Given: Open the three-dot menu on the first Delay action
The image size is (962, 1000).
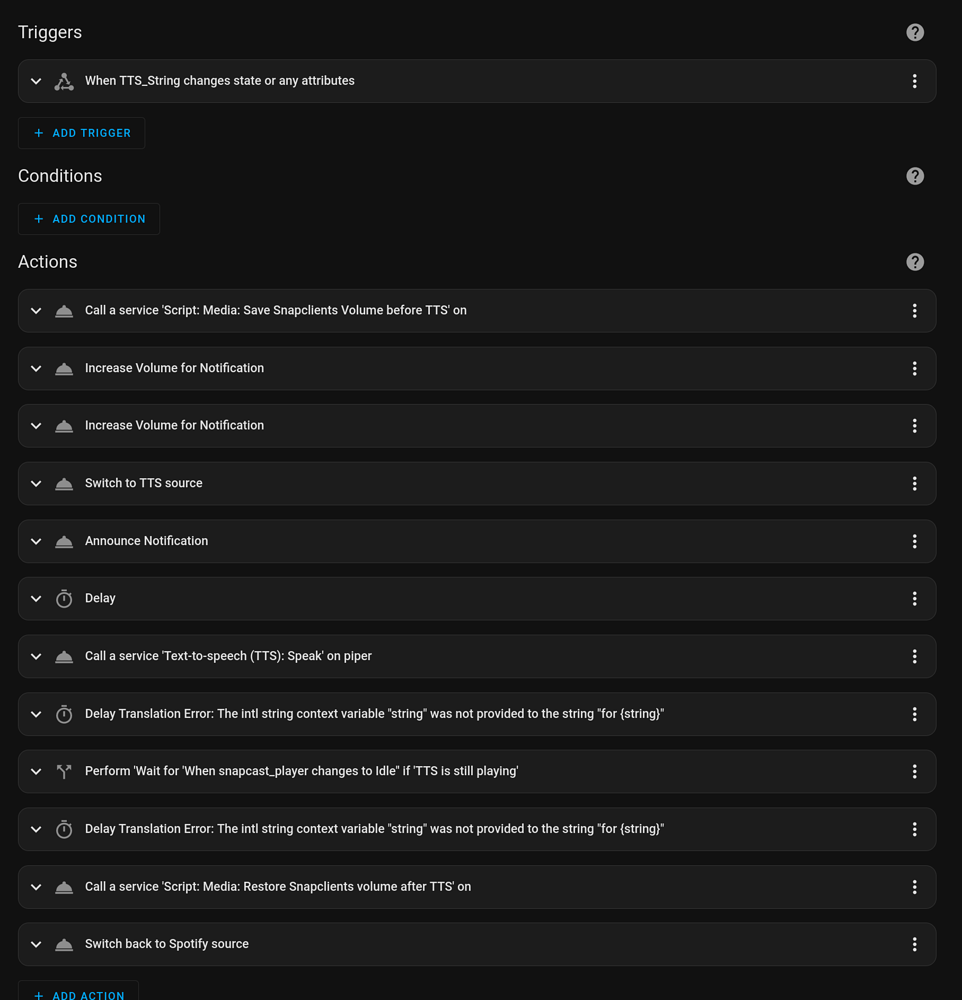Looking at the screenshot, I should coord(914,598).
